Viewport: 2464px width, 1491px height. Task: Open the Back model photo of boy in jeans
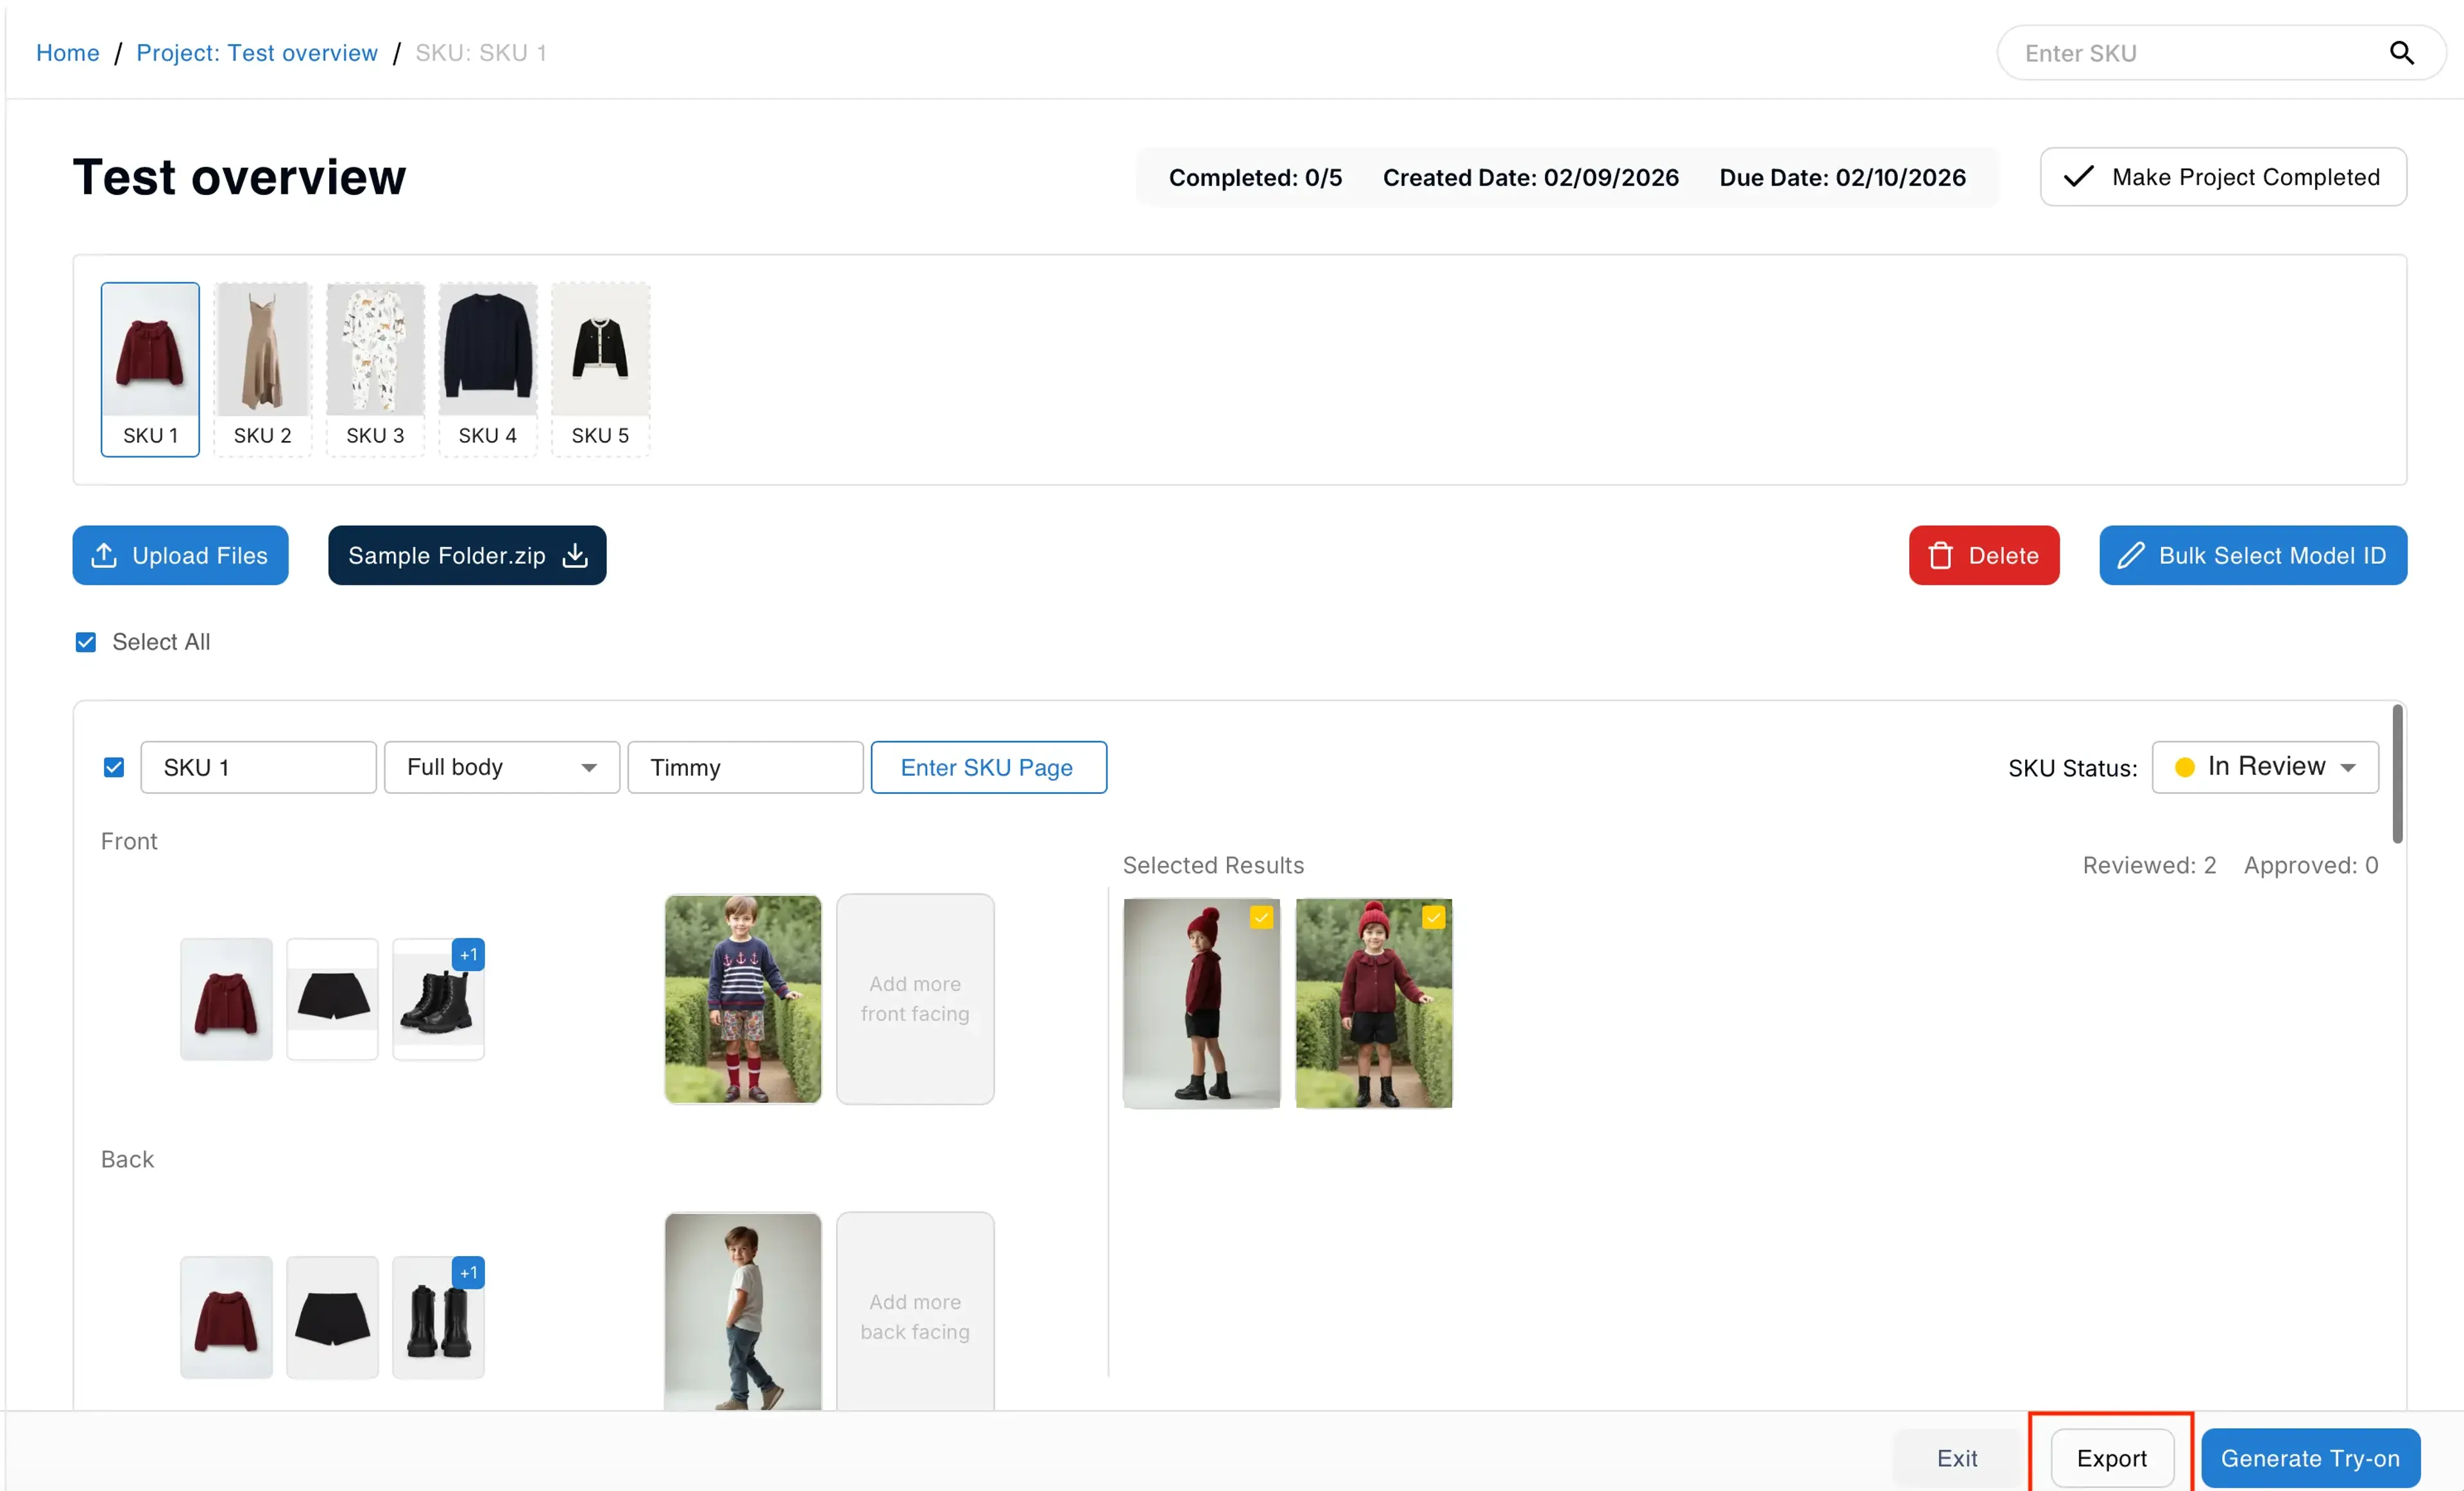tap(743, 1311)
